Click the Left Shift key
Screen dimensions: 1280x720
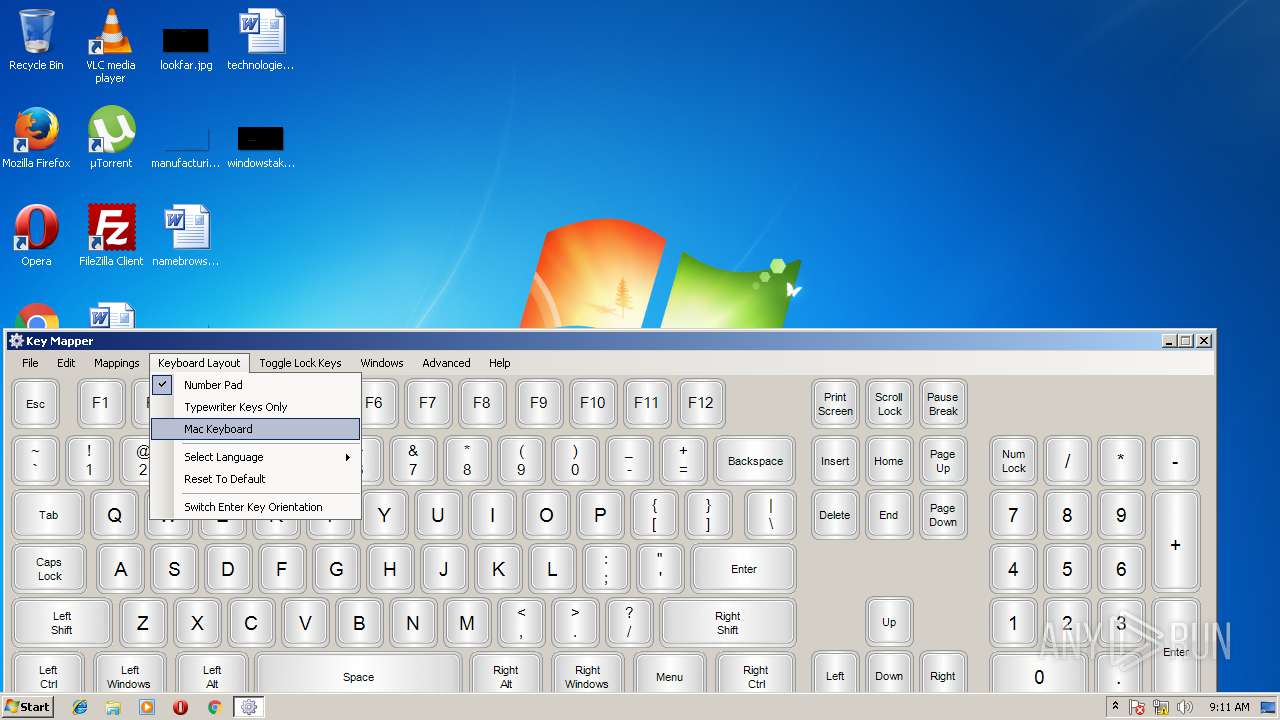[62, 623]
